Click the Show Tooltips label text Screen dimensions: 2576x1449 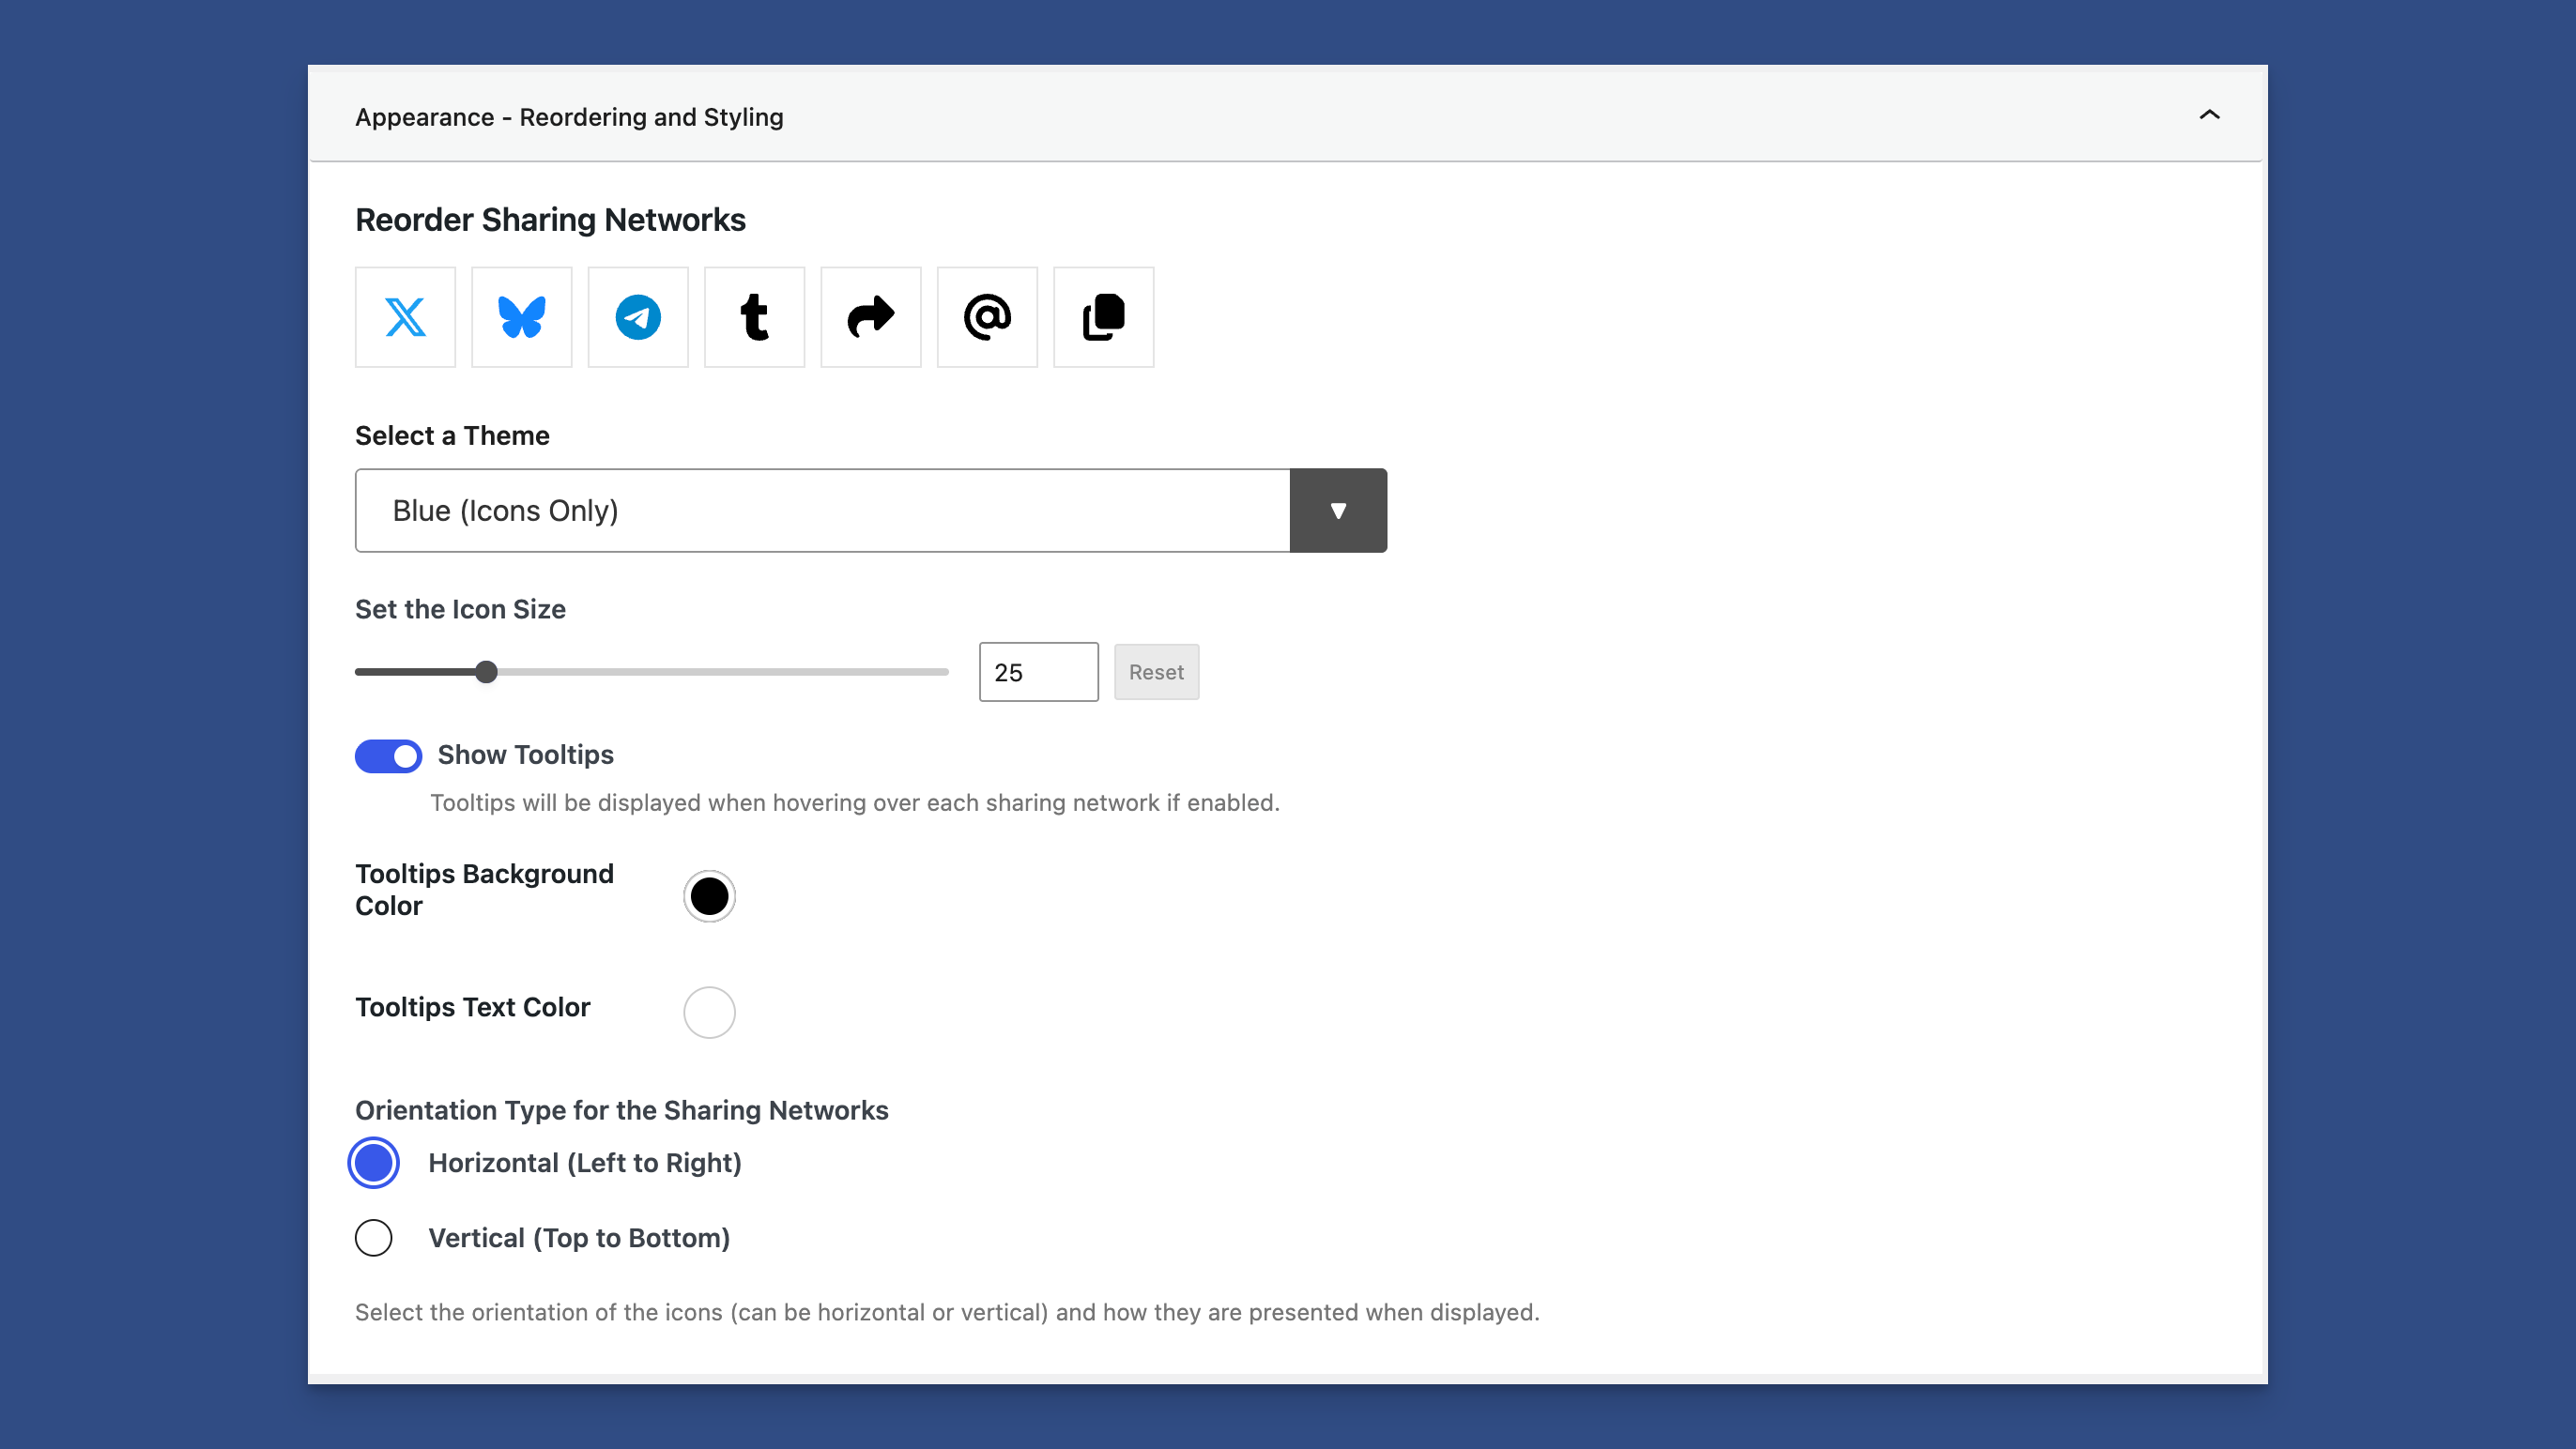(x=525, y=755)
